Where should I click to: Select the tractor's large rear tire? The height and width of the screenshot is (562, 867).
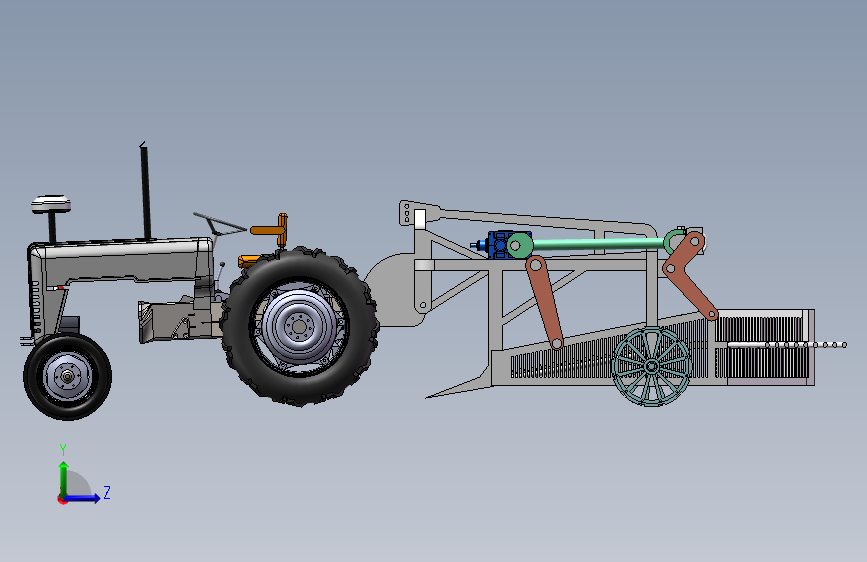[x=300, y=326]
